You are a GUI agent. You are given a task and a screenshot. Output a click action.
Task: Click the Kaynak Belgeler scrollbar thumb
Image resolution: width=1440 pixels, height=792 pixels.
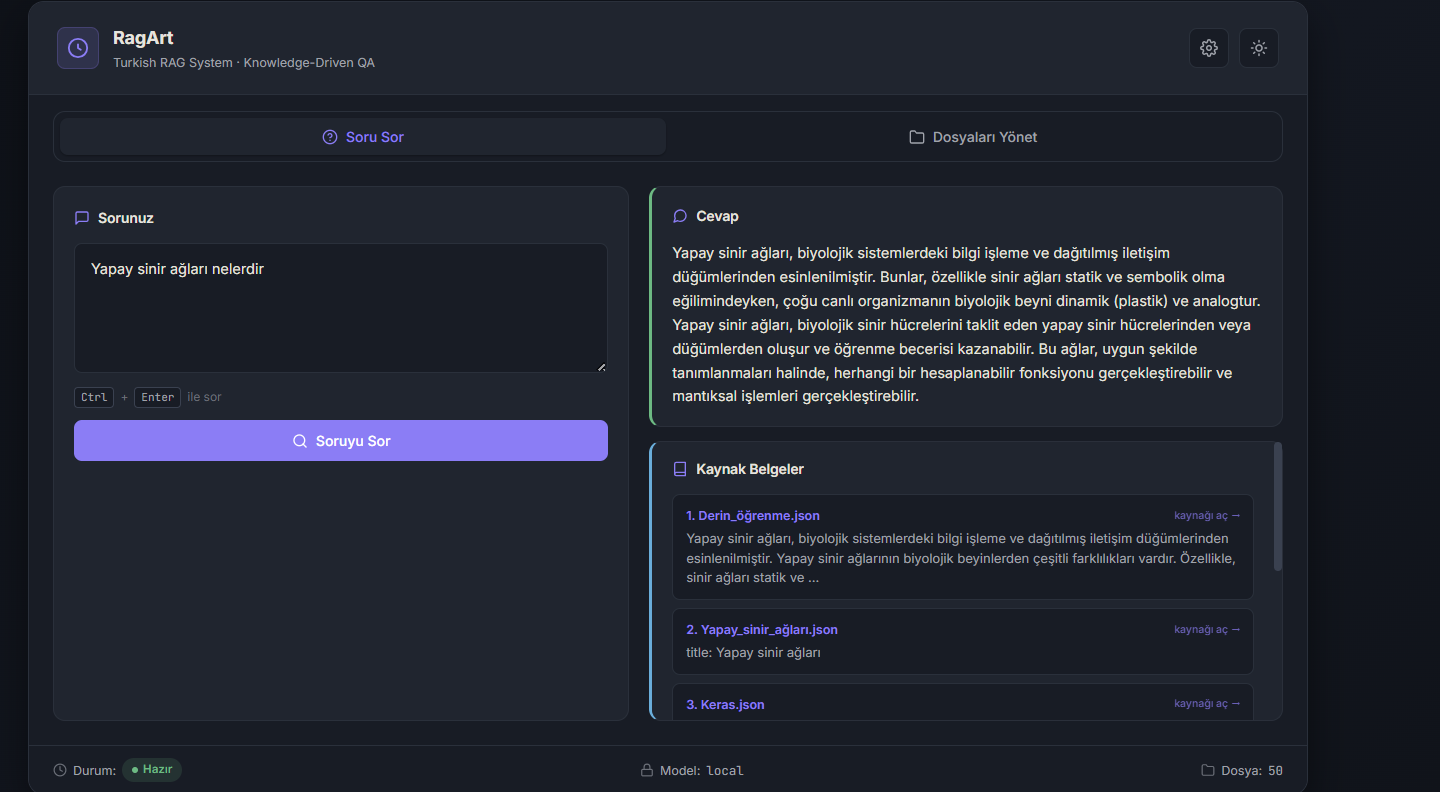pyautogui.click(x=1278, y=507)
